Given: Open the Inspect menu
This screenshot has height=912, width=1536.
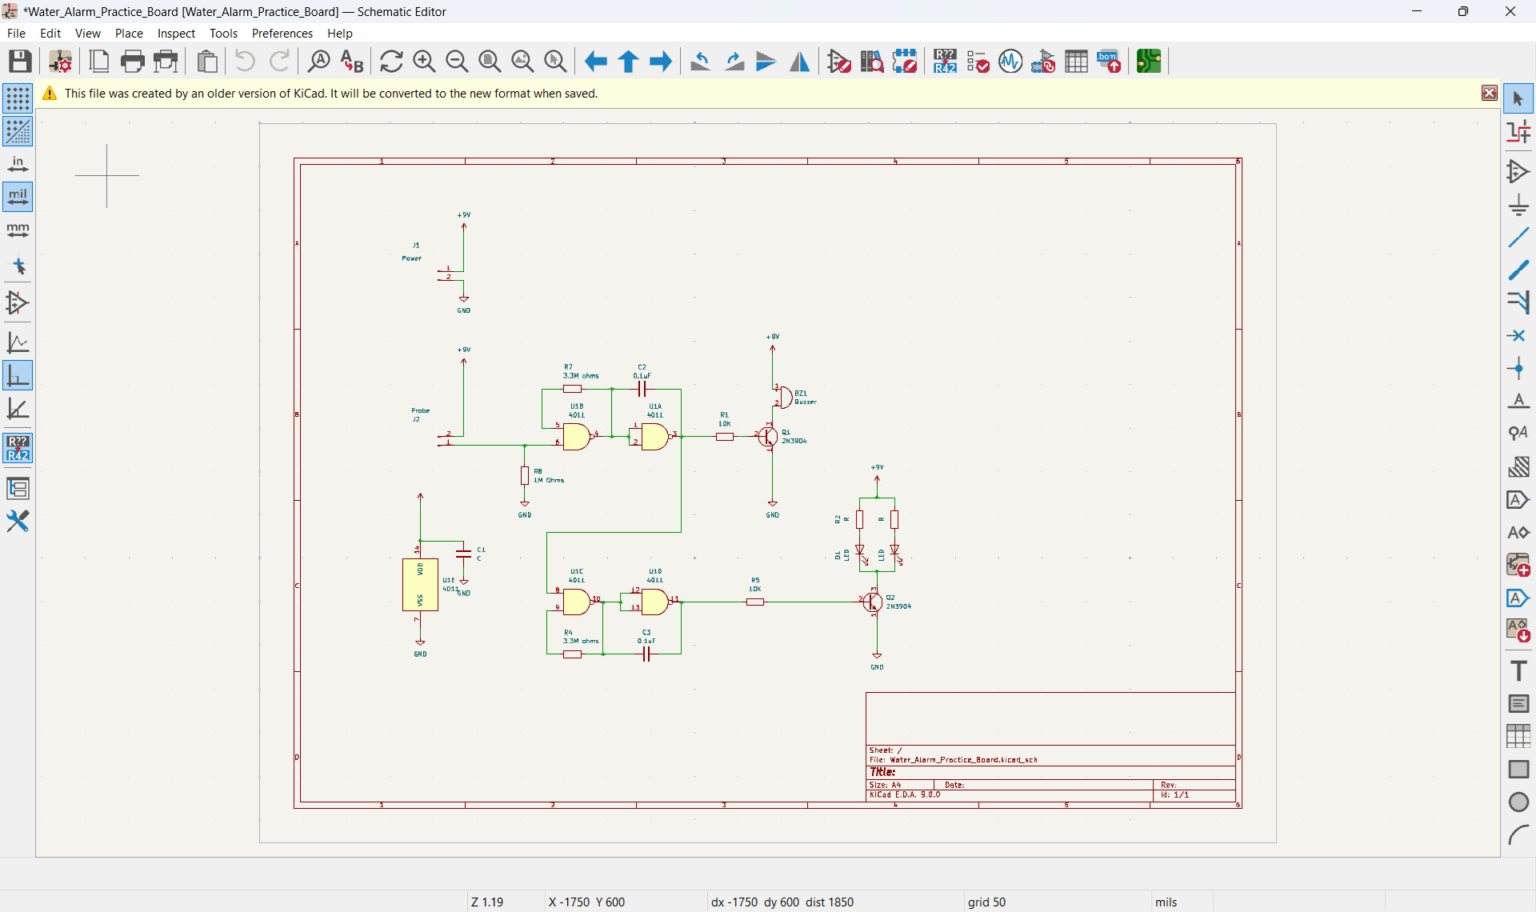Looking at the screenshot, I should click(x=176, y=33).
